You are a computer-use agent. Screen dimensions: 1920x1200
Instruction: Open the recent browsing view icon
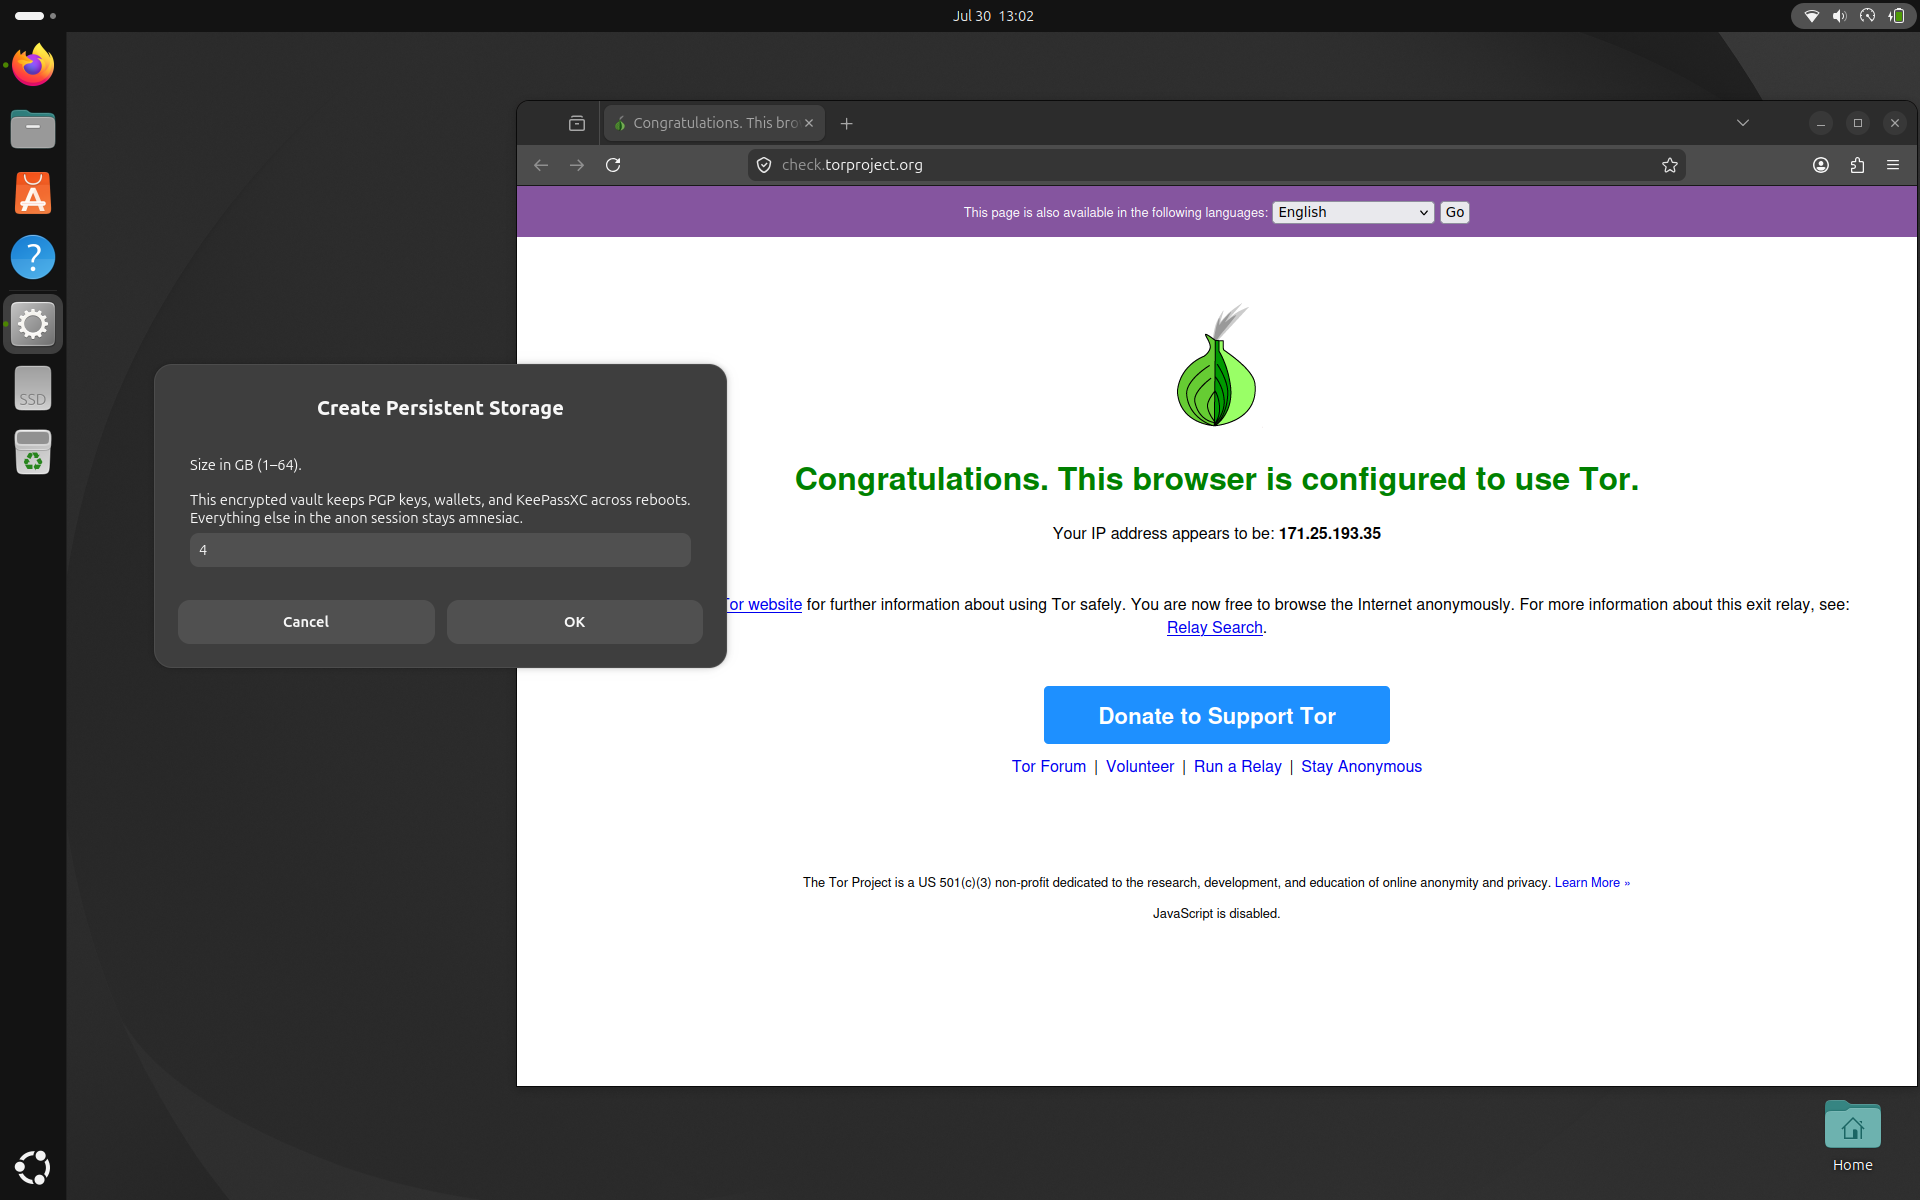click(x=577, y=123)
